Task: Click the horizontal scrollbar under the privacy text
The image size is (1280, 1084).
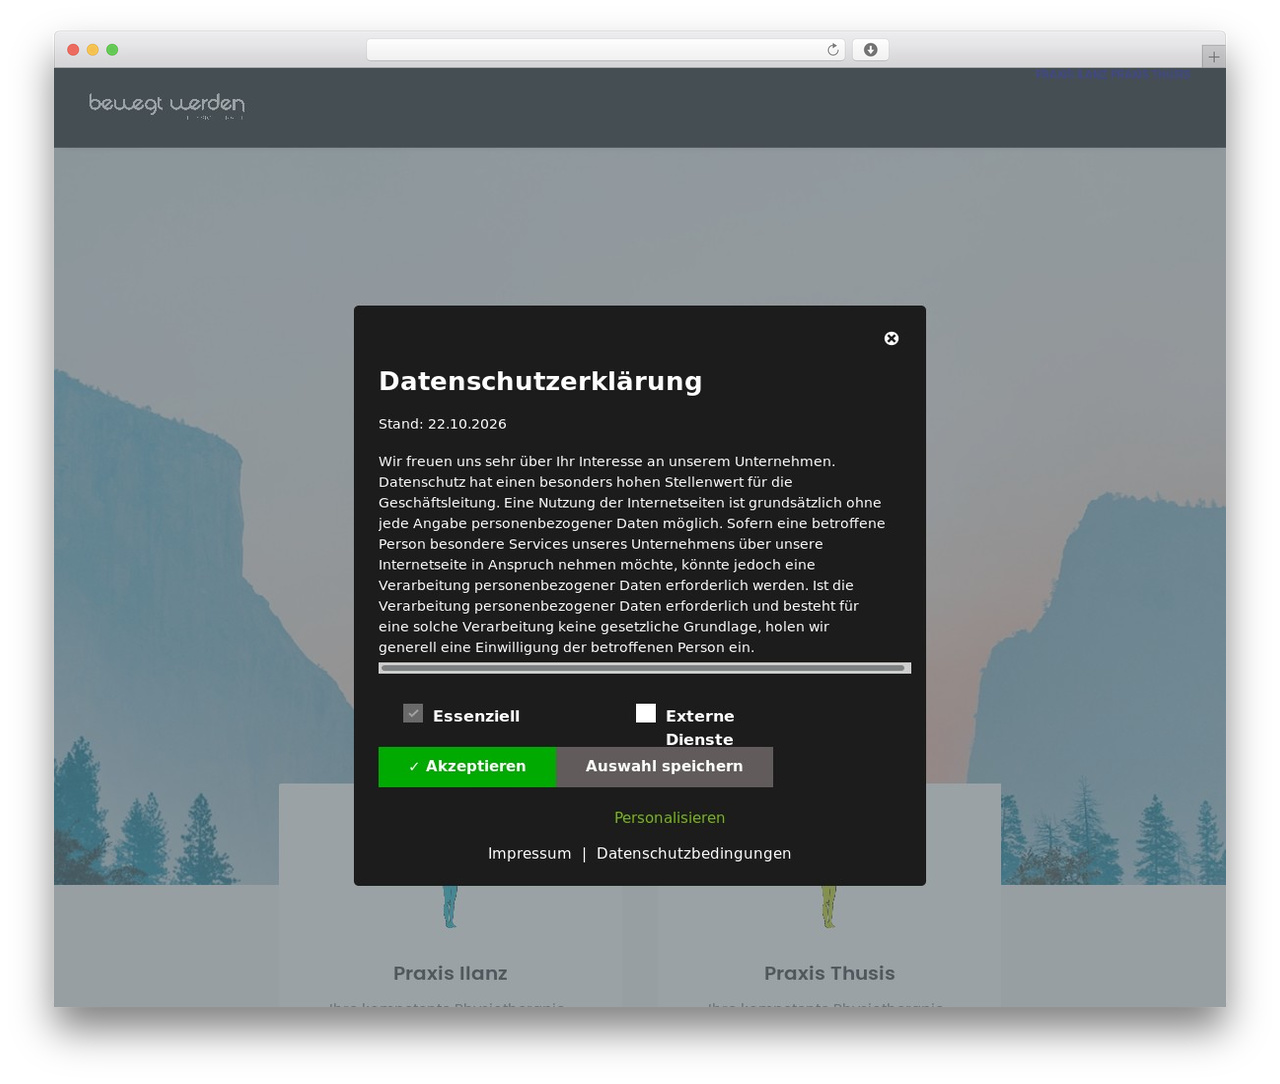Action: (645, 668)
